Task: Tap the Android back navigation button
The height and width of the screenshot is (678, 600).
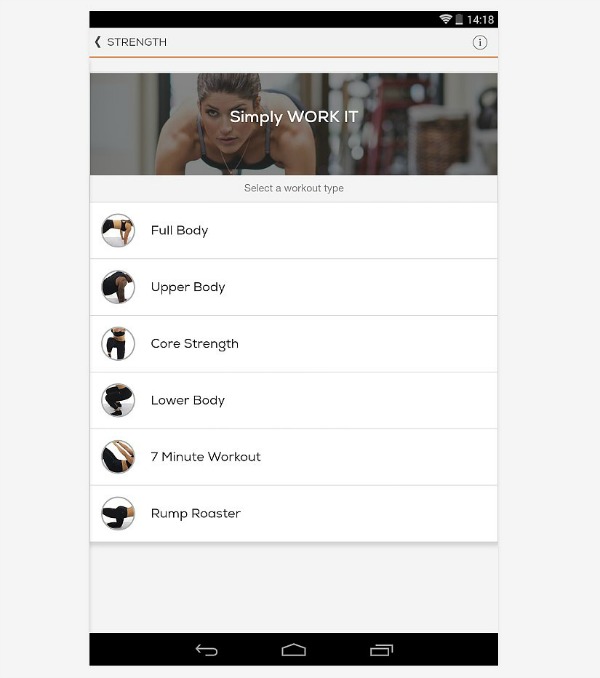Action: 207,650
